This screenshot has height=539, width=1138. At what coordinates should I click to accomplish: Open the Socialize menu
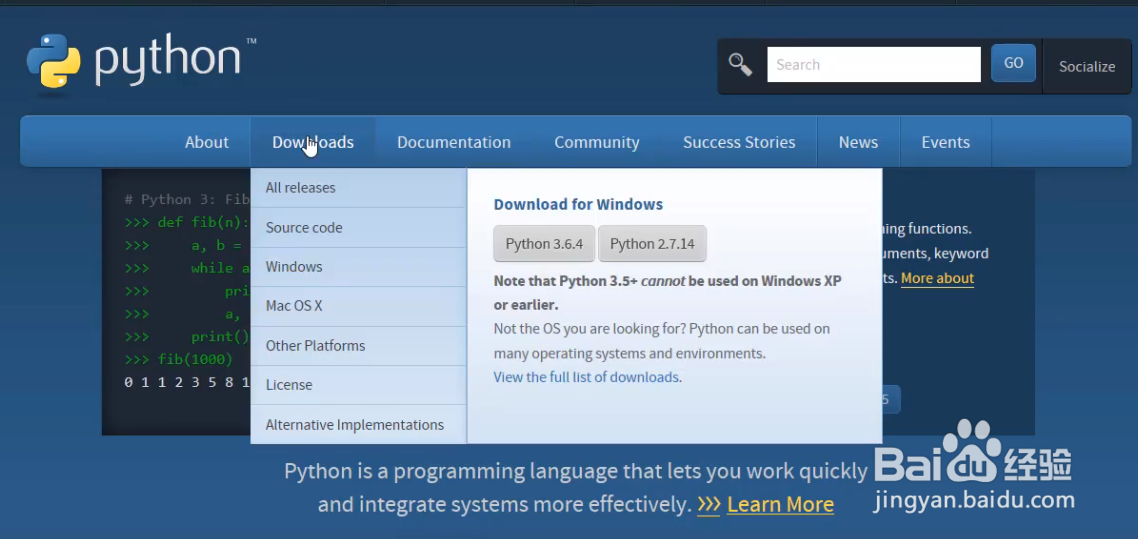coord(1086,67)
